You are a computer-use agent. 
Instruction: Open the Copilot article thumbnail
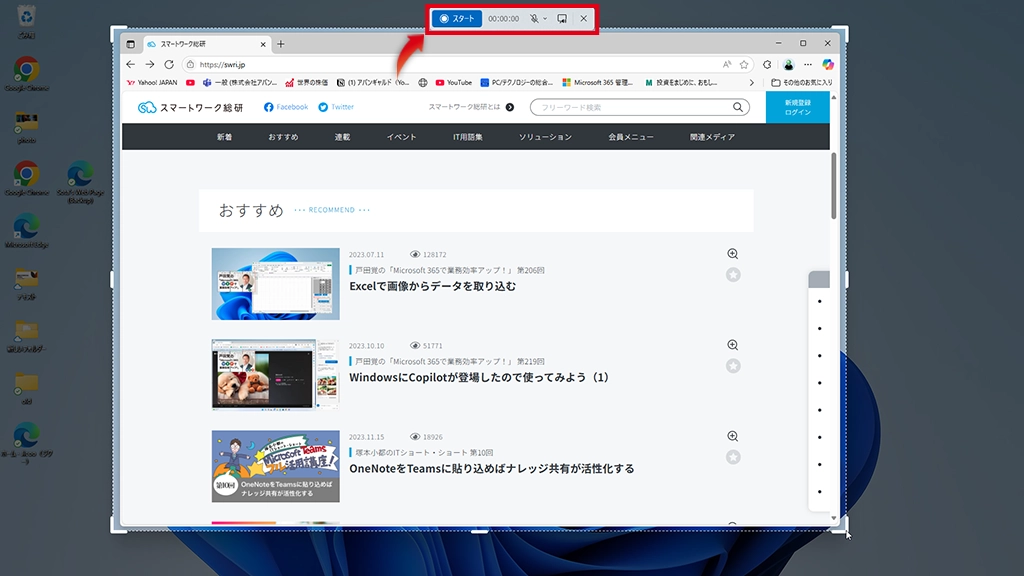pyautogui.click(x=276, y=375)
